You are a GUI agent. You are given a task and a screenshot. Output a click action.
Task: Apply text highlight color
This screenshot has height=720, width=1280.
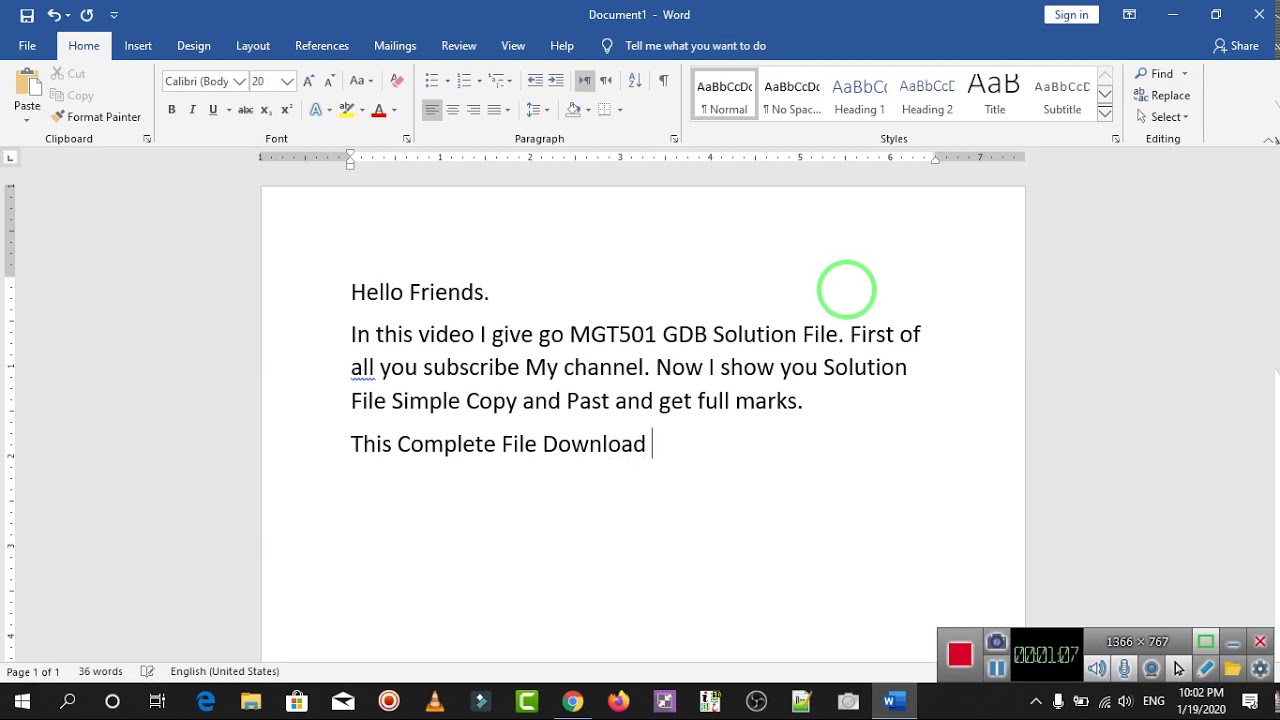pyautogui.click(x=346, y=110)
